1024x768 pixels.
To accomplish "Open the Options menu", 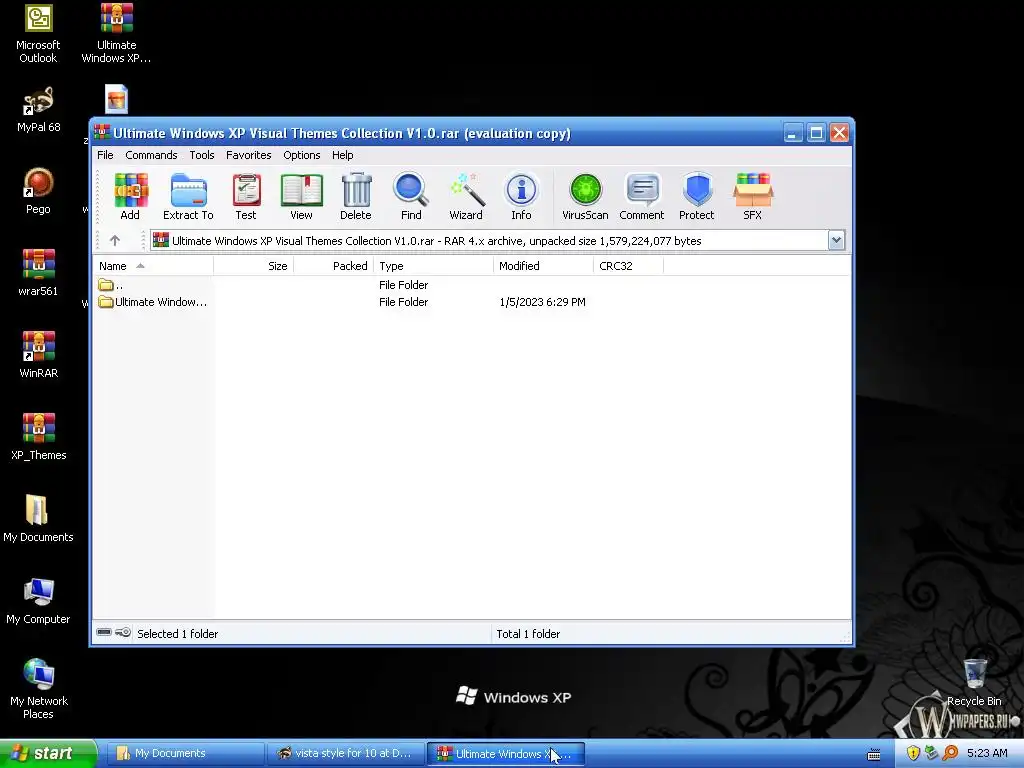I will [x=302, y=155].
